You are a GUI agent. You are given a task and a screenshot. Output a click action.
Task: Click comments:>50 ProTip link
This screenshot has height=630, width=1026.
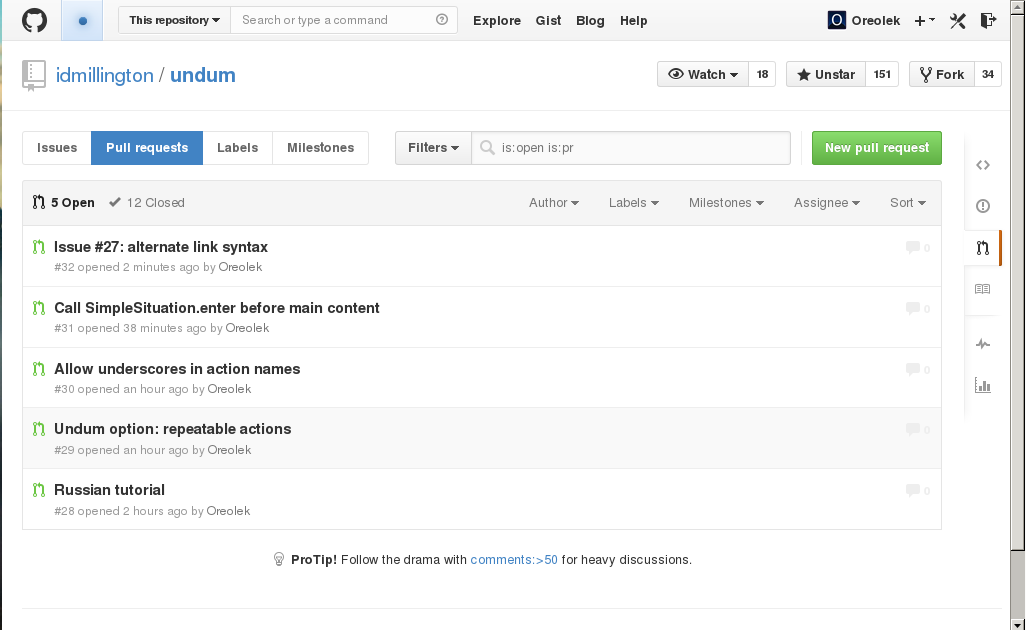[x=514, y=560]
